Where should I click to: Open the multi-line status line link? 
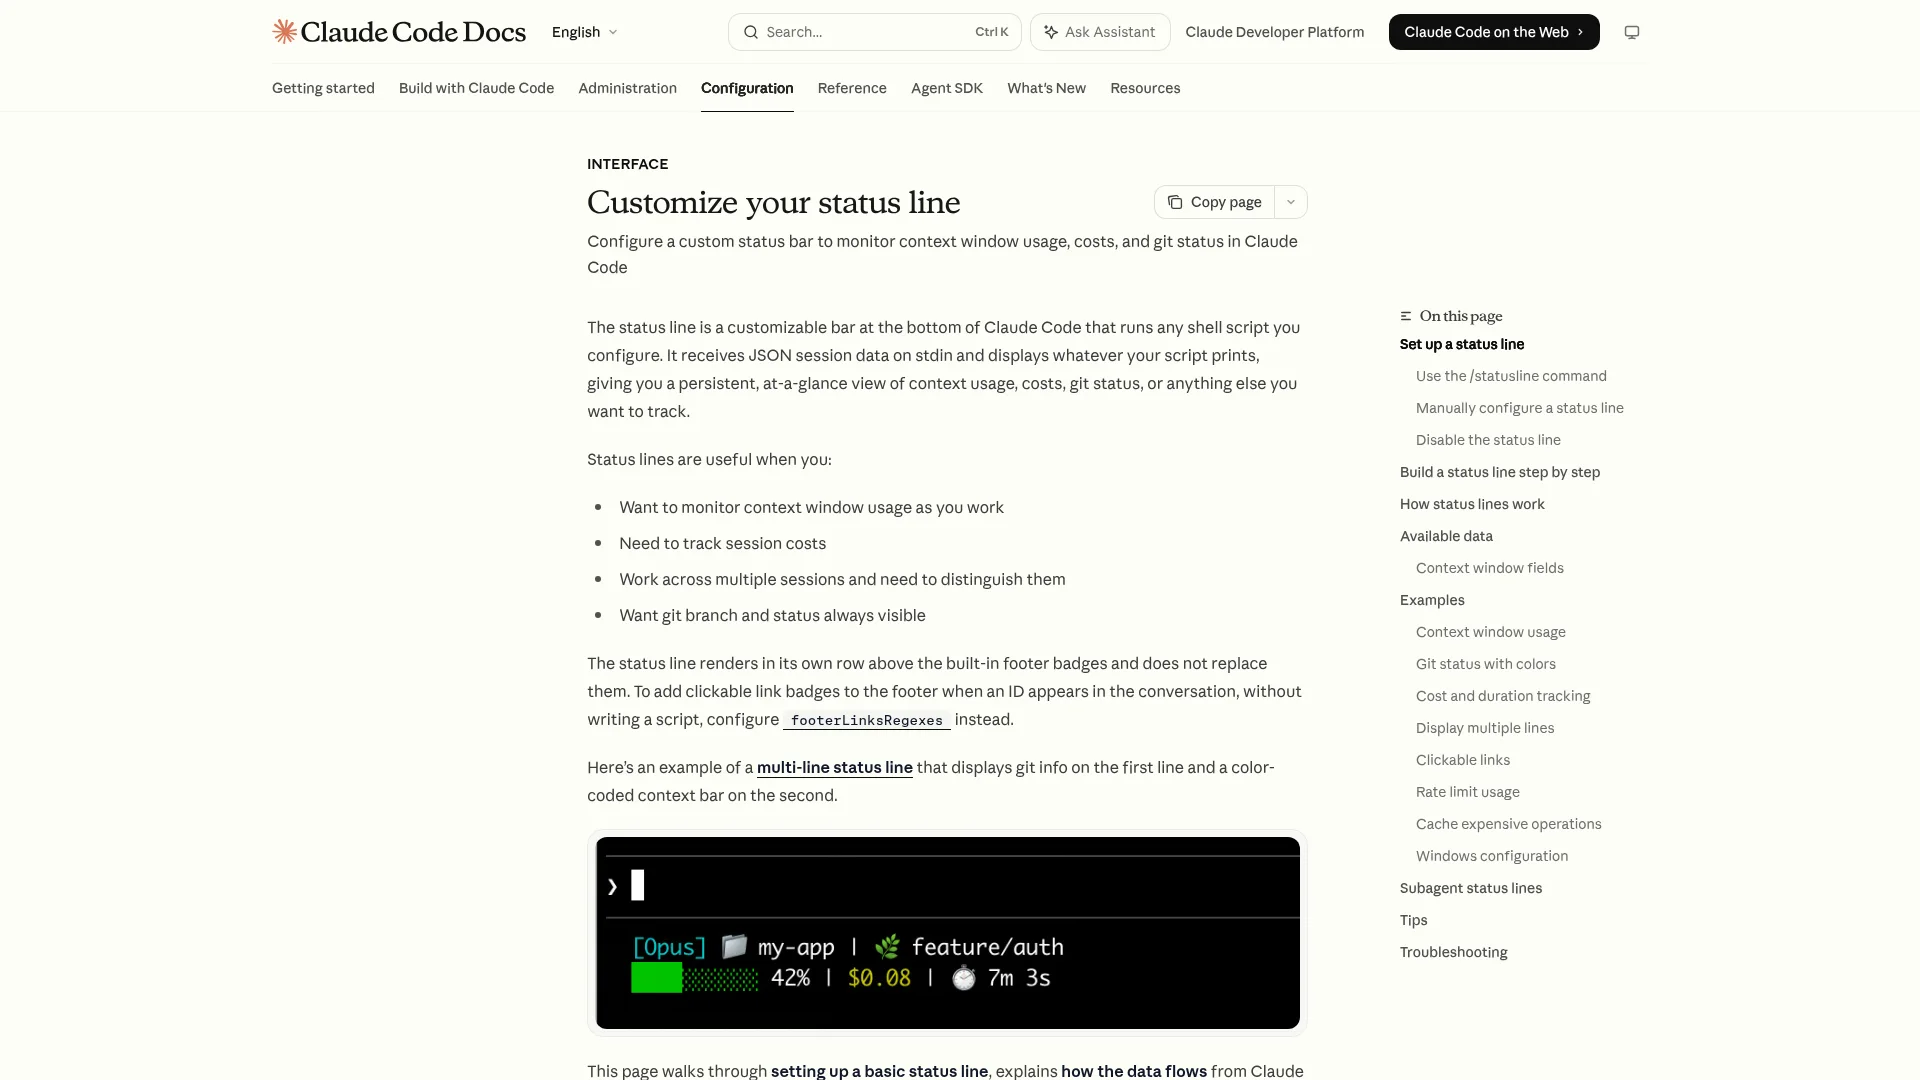click(x=834, y=767)
